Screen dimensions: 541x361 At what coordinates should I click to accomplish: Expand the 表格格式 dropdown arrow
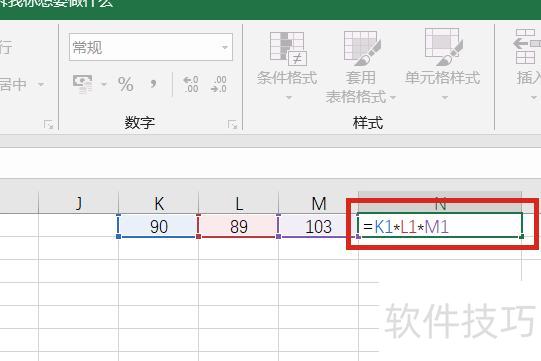(393, 98)
